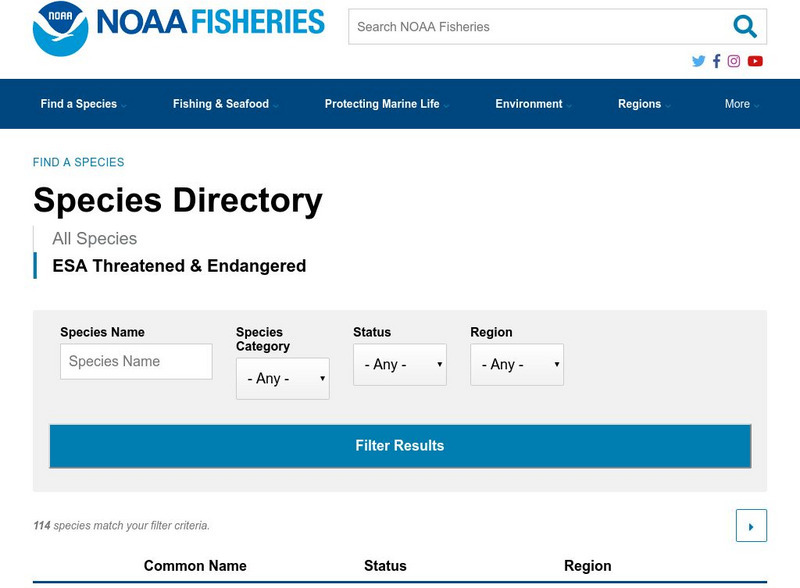
Task: Open the Instagram social icon
Action: coord(734,61)
